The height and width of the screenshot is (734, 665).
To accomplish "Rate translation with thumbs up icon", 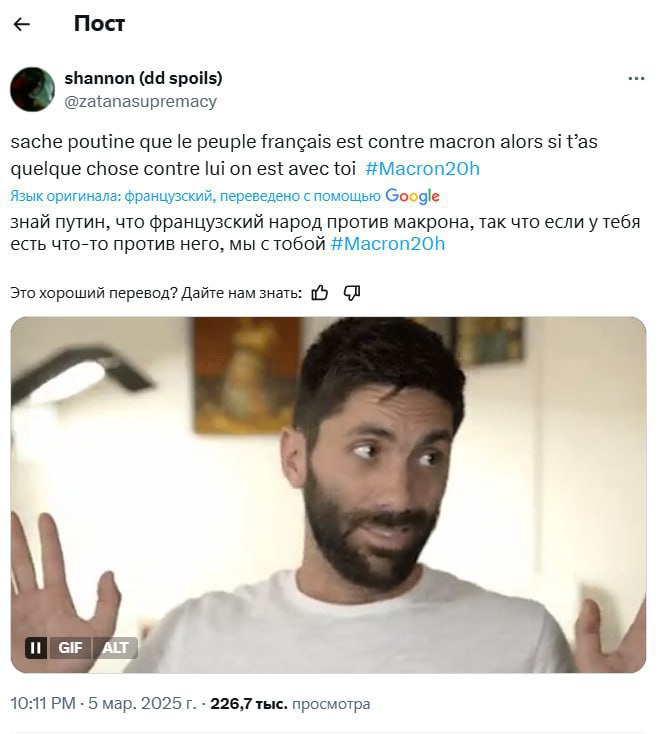I will pos(320,293).
